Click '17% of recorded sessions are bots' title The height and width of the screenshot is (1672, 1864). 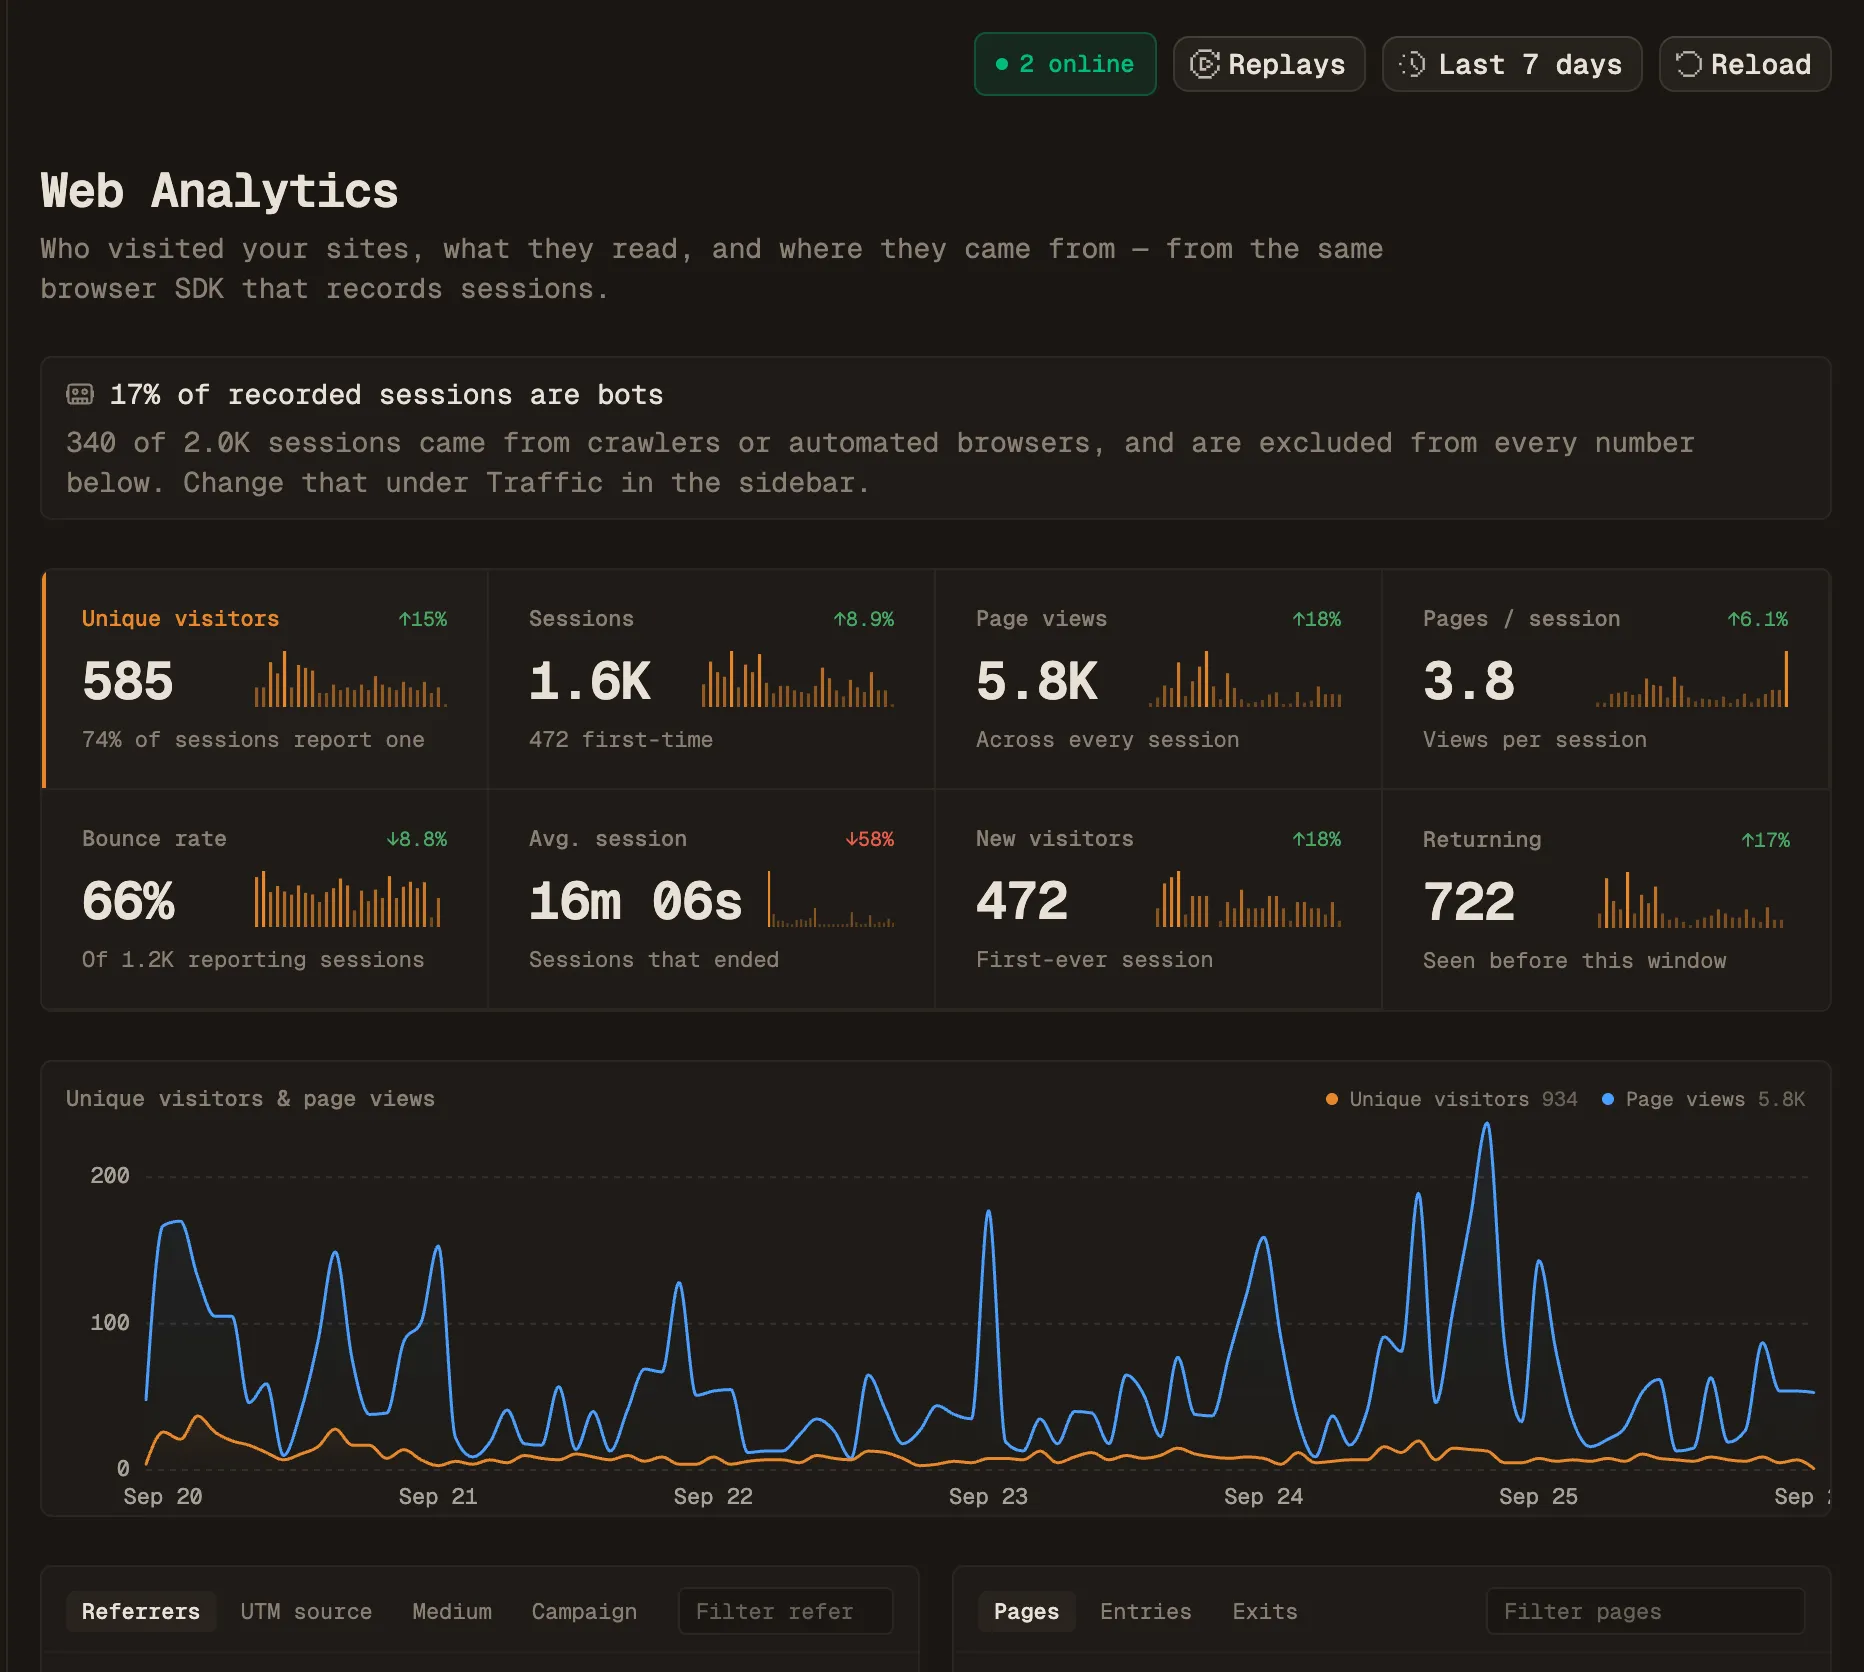tap(386, 395)
